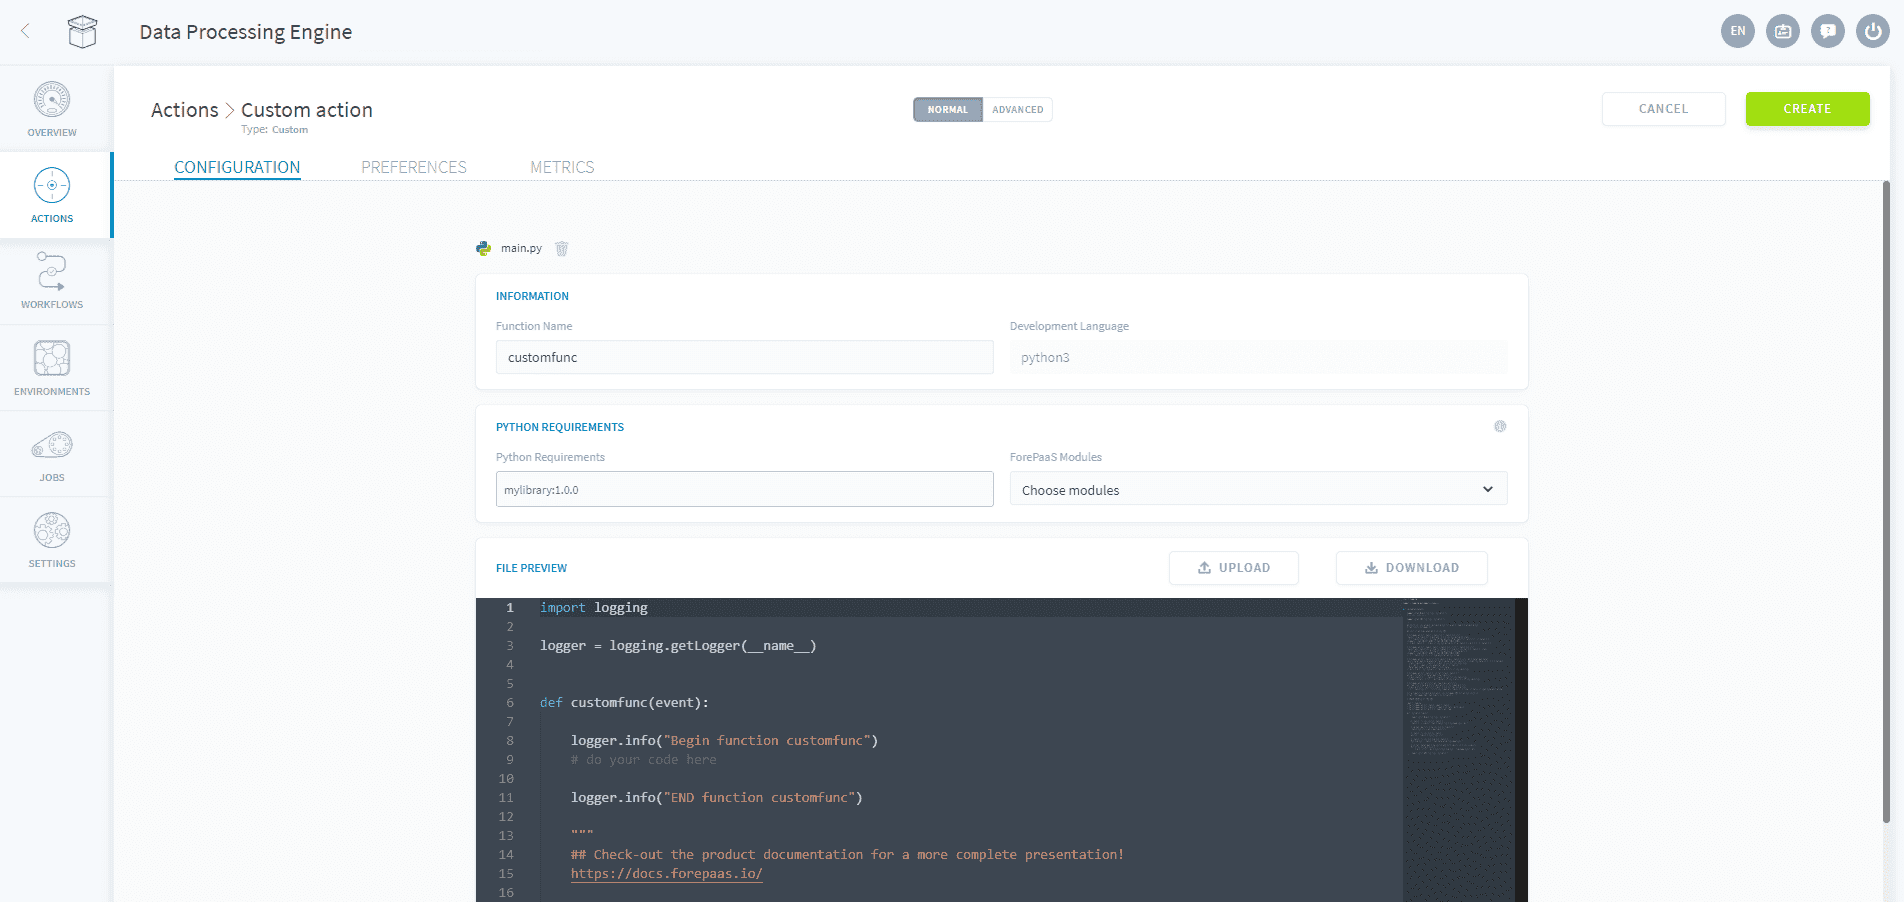Click the Check-out product documentation comment line
Viewport: 1904px width, 902px height.
click(847, 855)
